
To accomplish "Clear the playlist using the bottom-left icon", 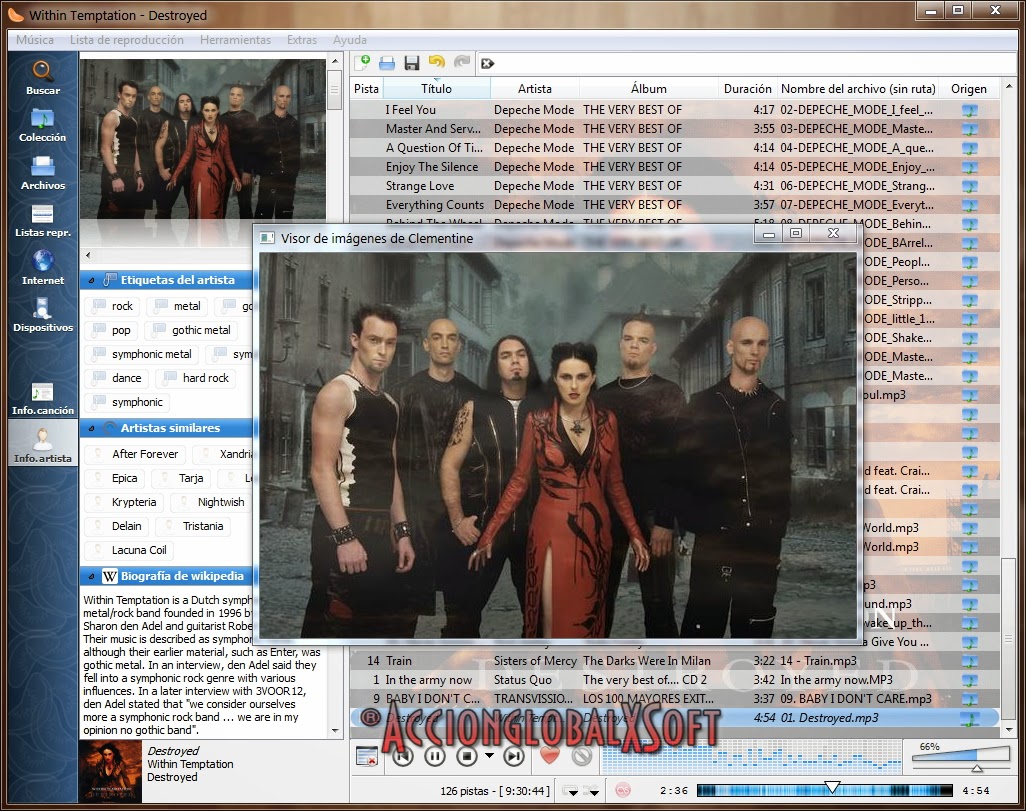I will pyautogui.click(x=366, y=757).
